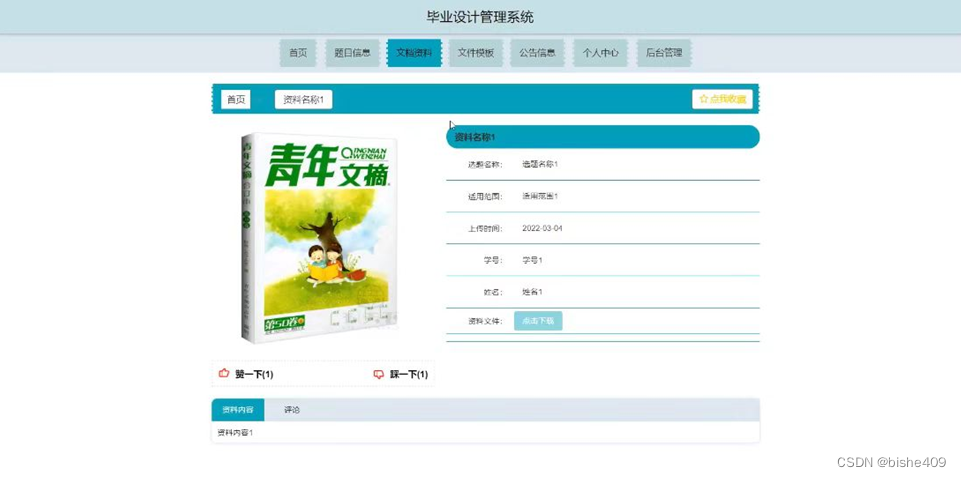Click the 青年文摘 book cover image
The width and height of the screenshot is (961, 477).
[319, 238]
